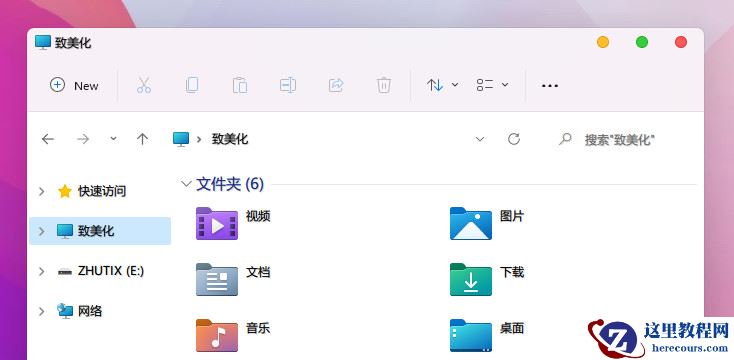
Task: Expand address bar history dropdown
Action: coord(480,139)
